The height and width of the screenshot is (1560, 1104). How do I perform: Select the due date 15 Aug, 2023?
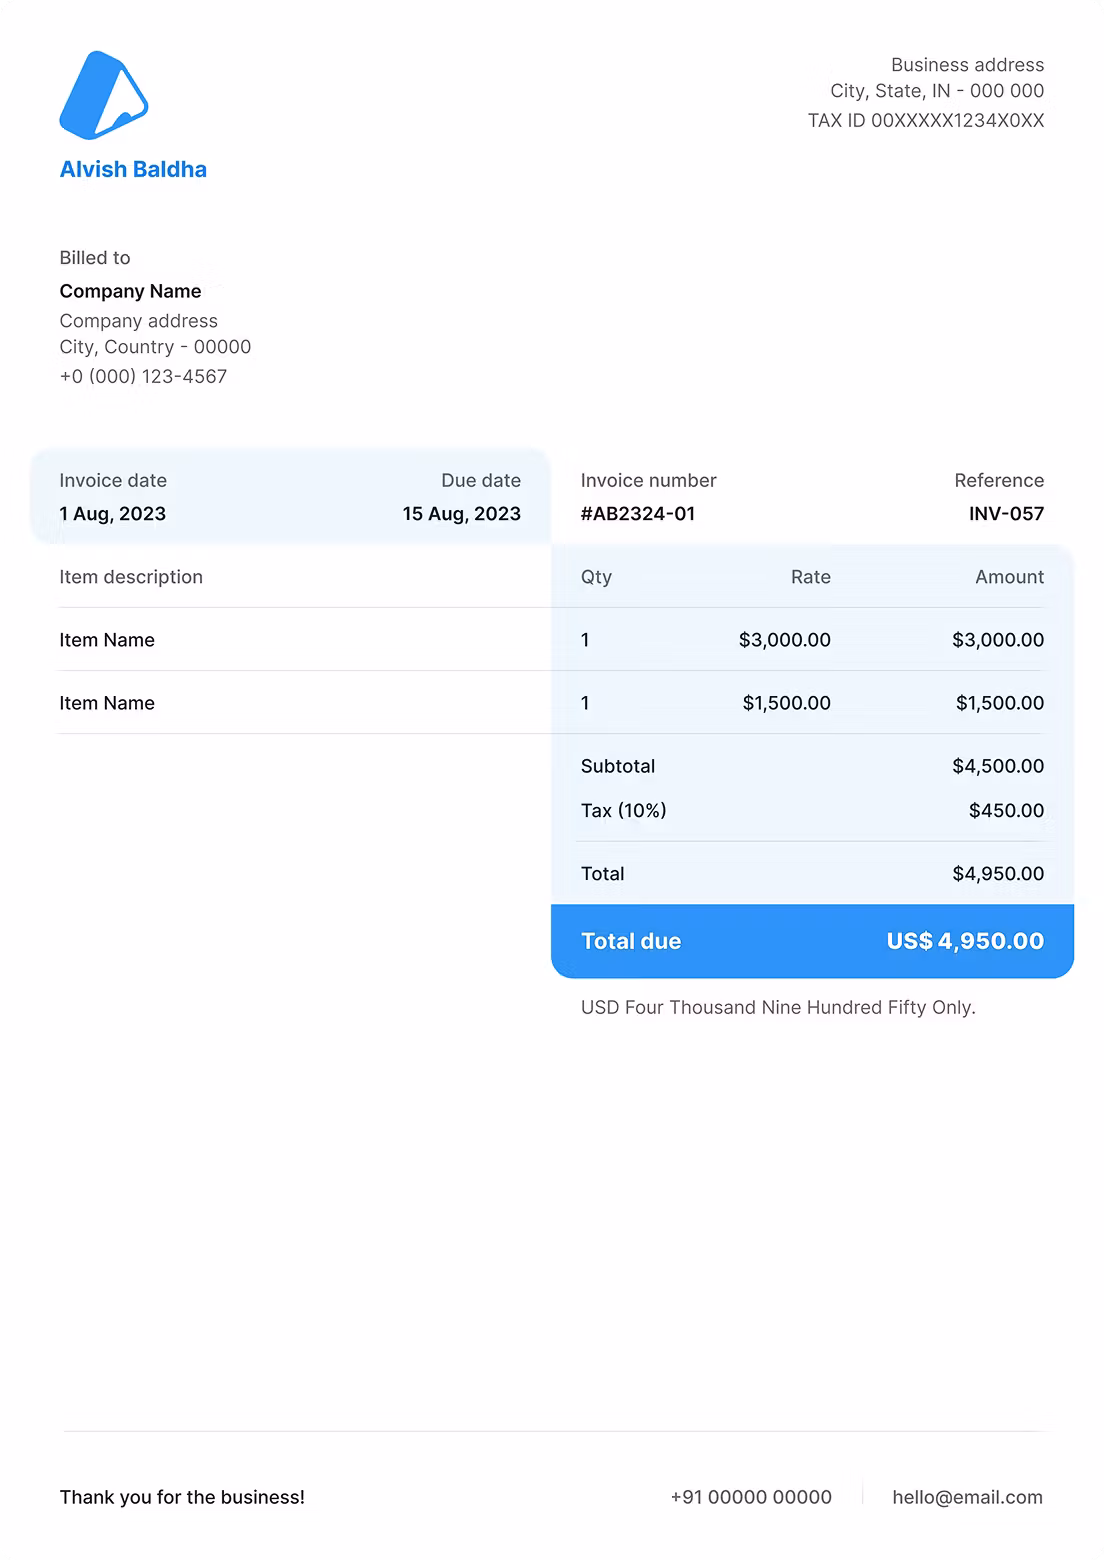pos(461,514)
